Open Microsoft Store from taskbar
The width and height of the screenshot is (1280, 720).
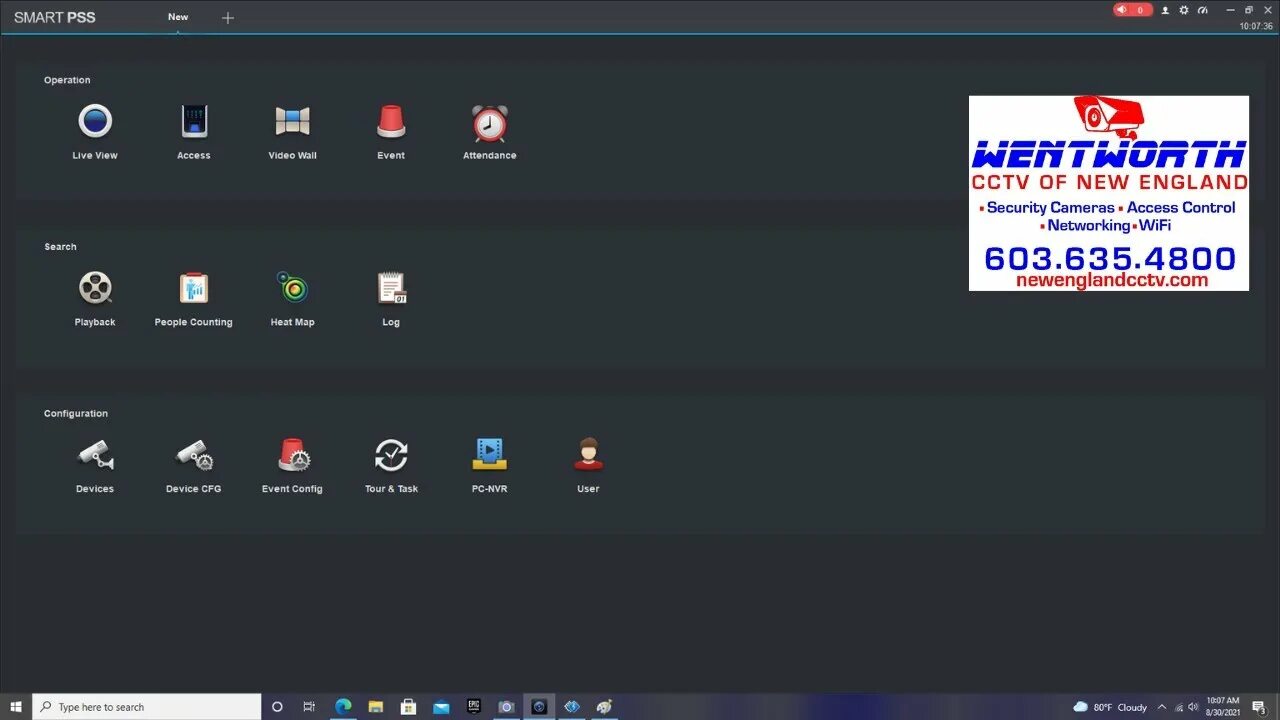click(408, 707)
